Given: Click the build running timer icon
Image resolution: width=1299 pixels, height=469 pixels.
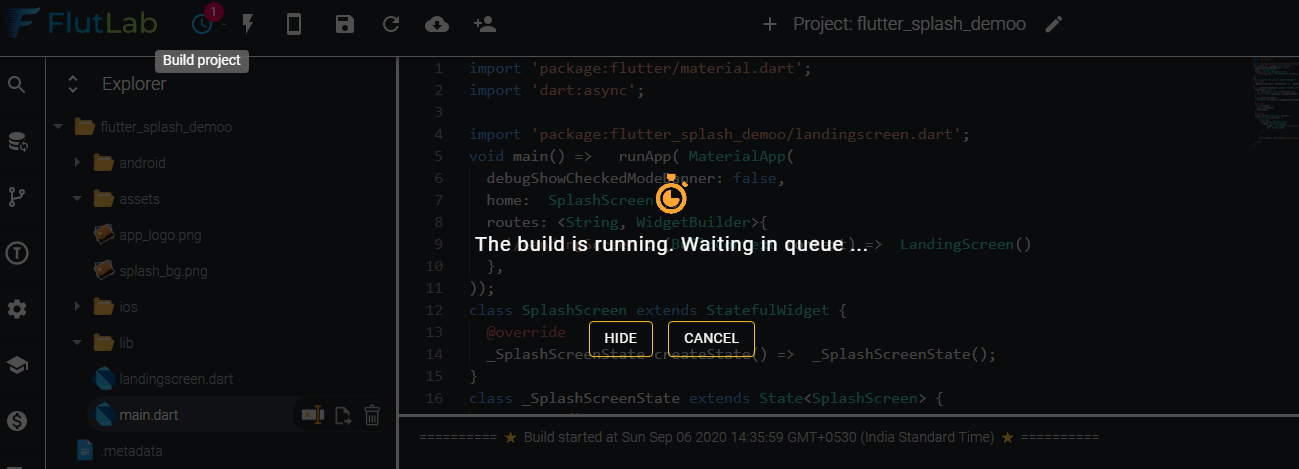Looking at the screenshot, I should (673, 196).
